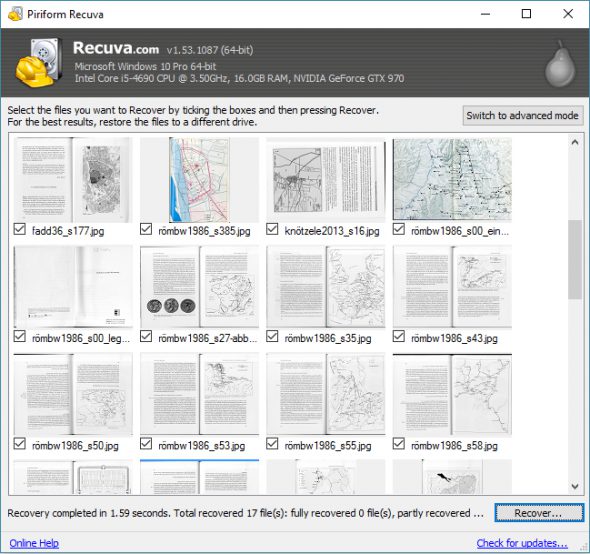This screenshot has height=554, width=590.
Task: Click the vertical scrollbar thumb
Action: [x=575, y=260]
